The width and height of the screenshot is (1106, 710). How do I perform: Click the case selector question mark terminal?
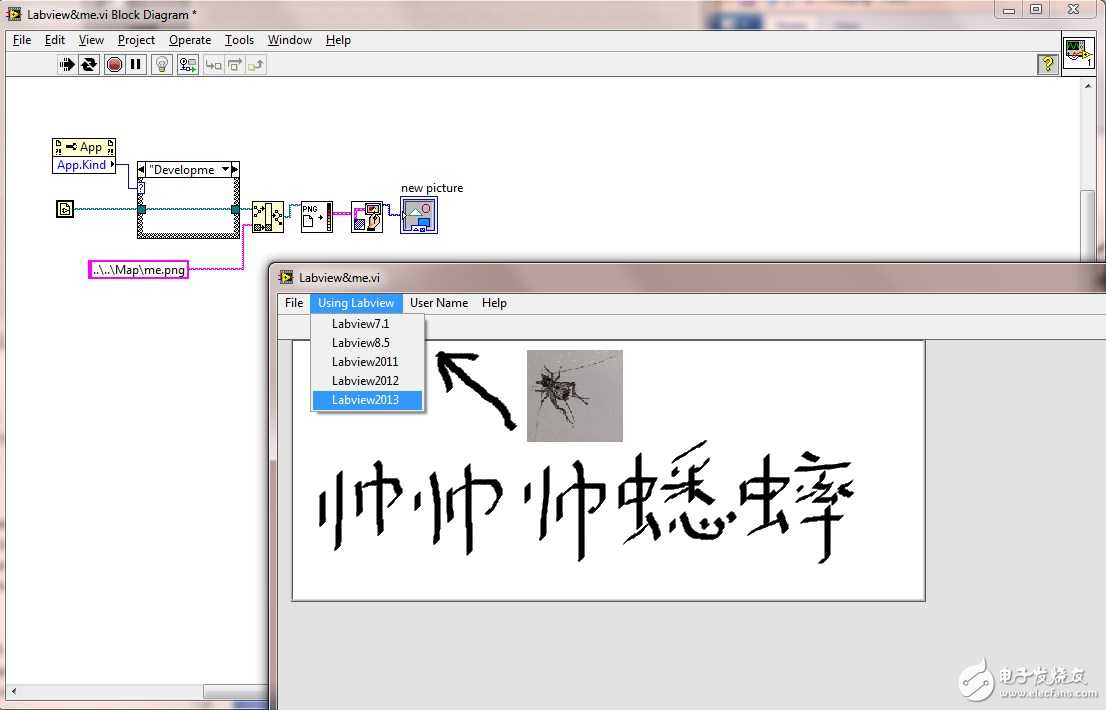click(x=141, y=188)
